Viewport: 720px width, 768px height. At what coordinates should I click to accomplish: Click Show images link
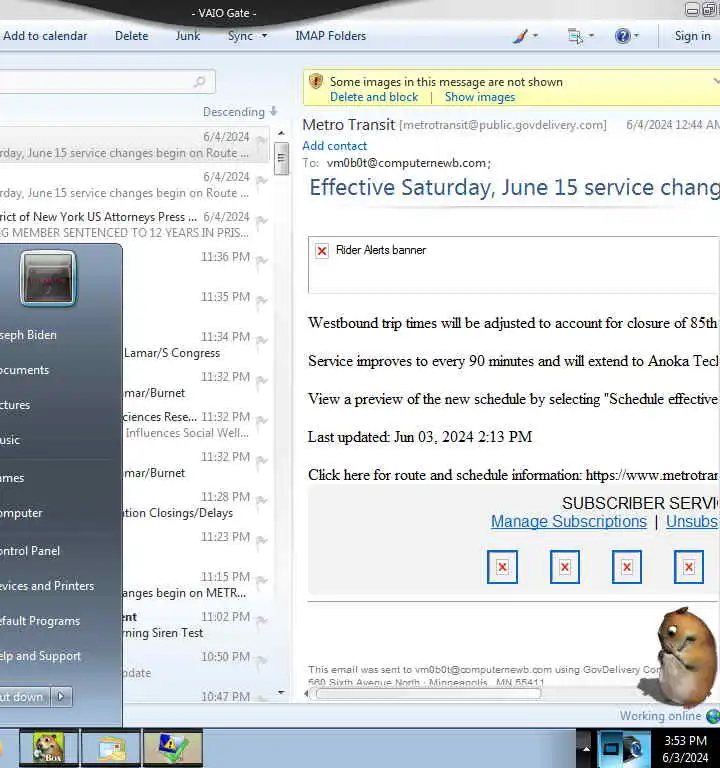480,97
